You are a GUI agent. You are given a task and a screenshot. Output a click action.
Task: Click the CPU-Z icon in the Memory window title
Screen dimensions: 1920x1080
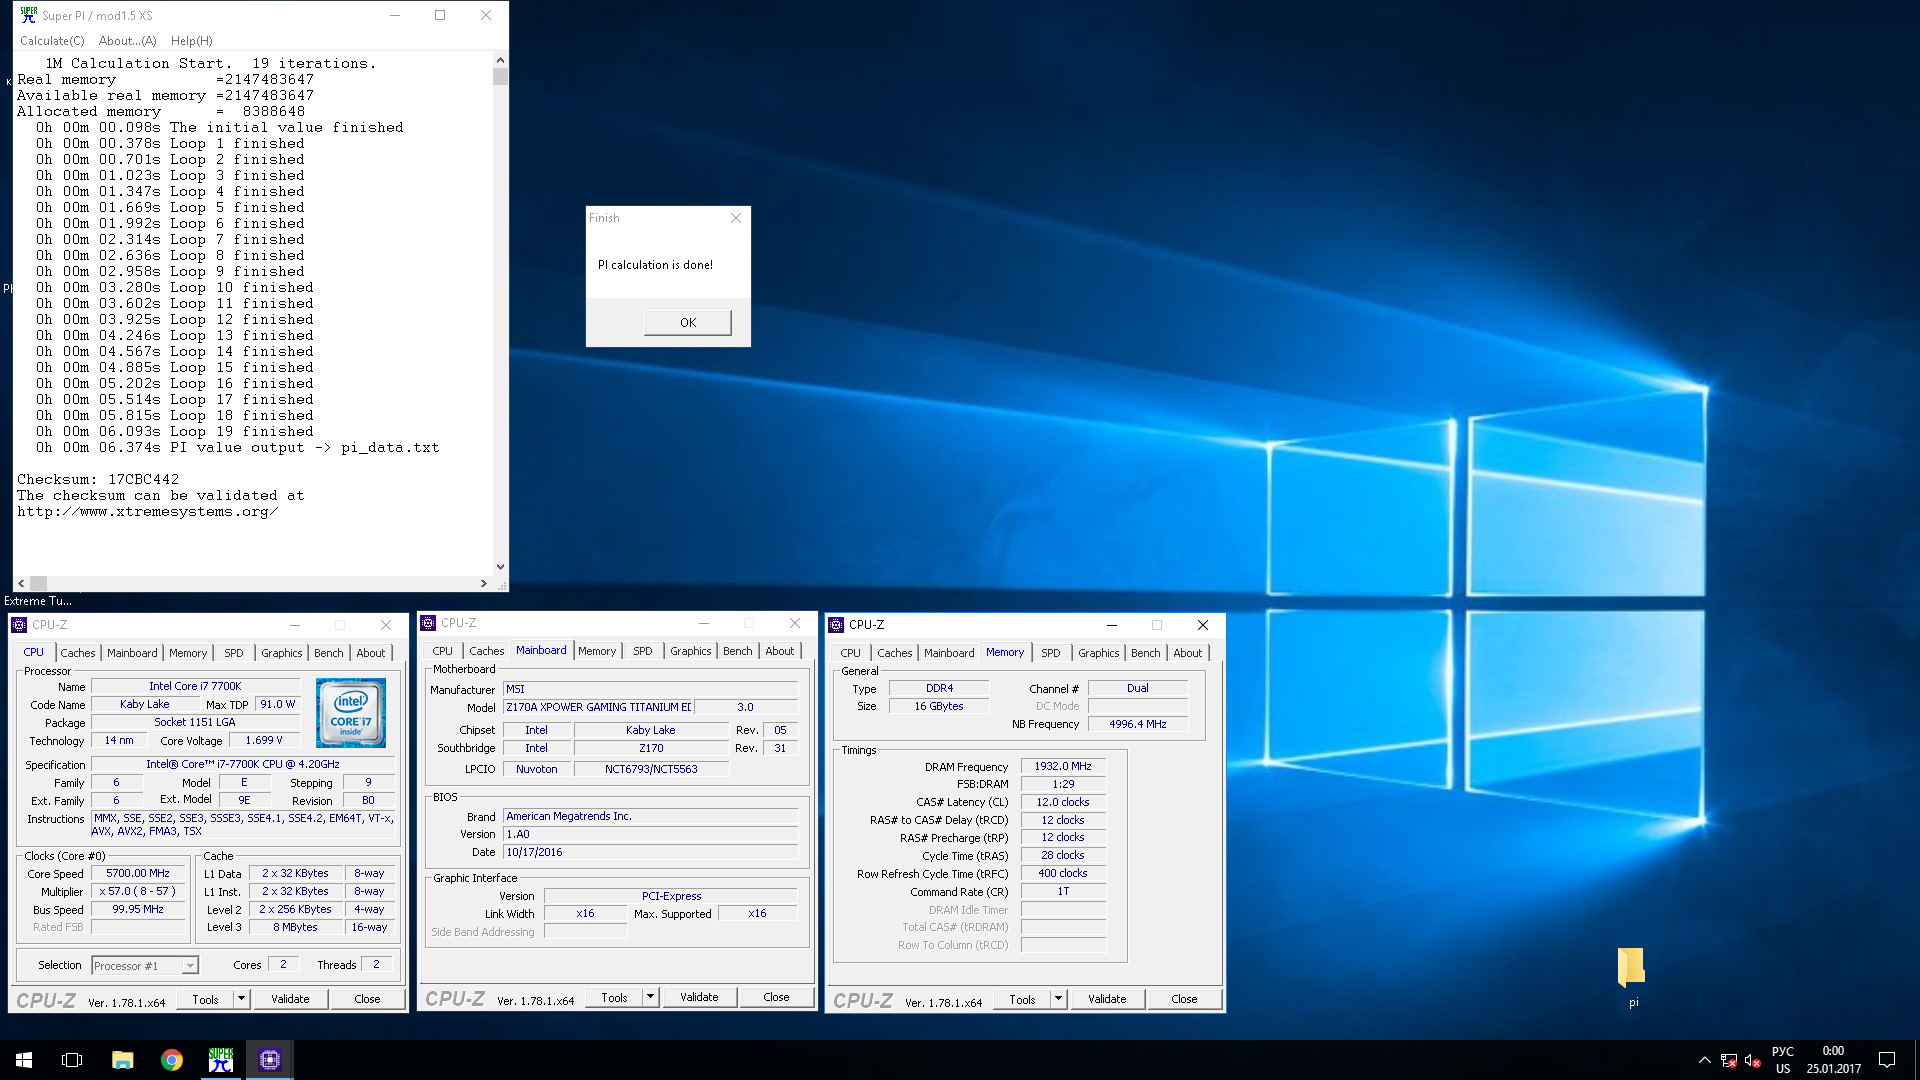click(836, 625)
